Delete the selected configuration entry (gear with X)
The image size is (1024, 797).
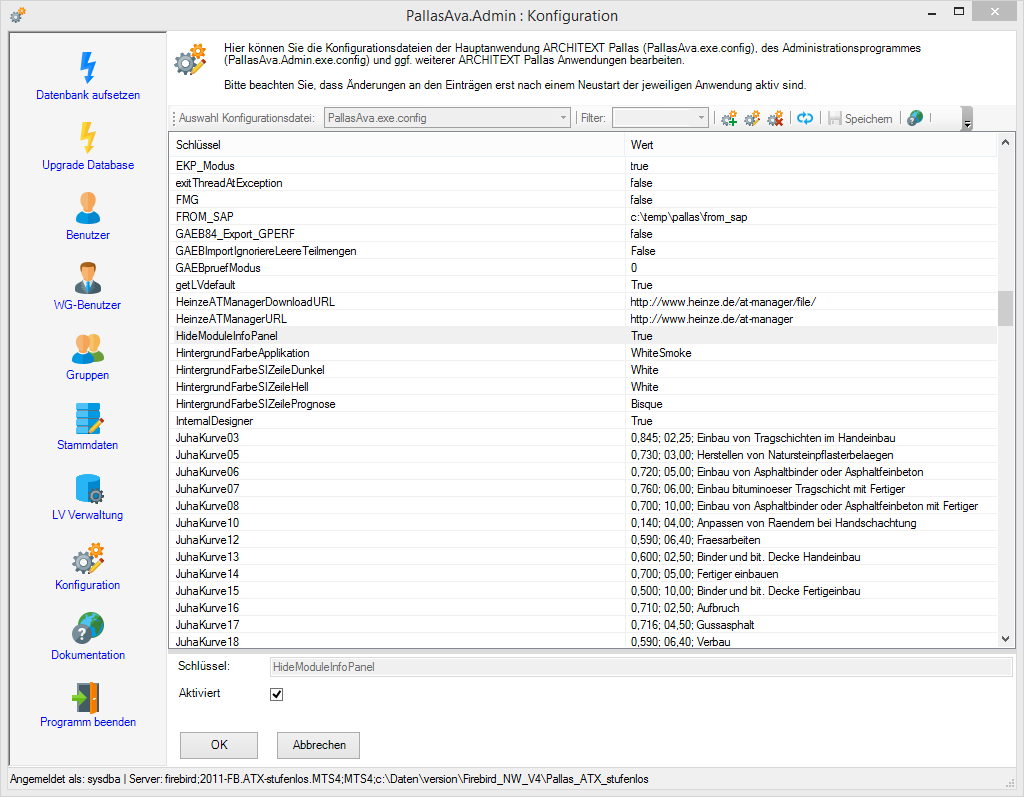click(775, 118)
